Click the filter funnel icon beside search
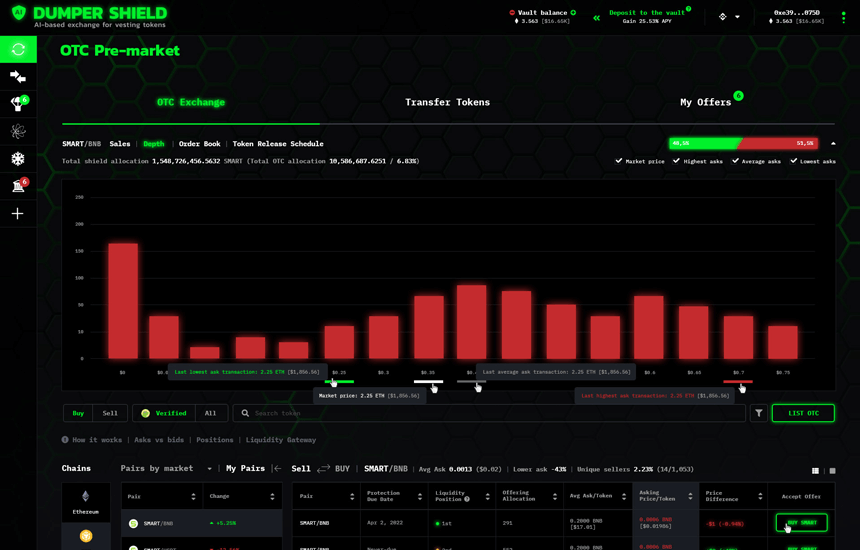 click(x=759, y=413)
